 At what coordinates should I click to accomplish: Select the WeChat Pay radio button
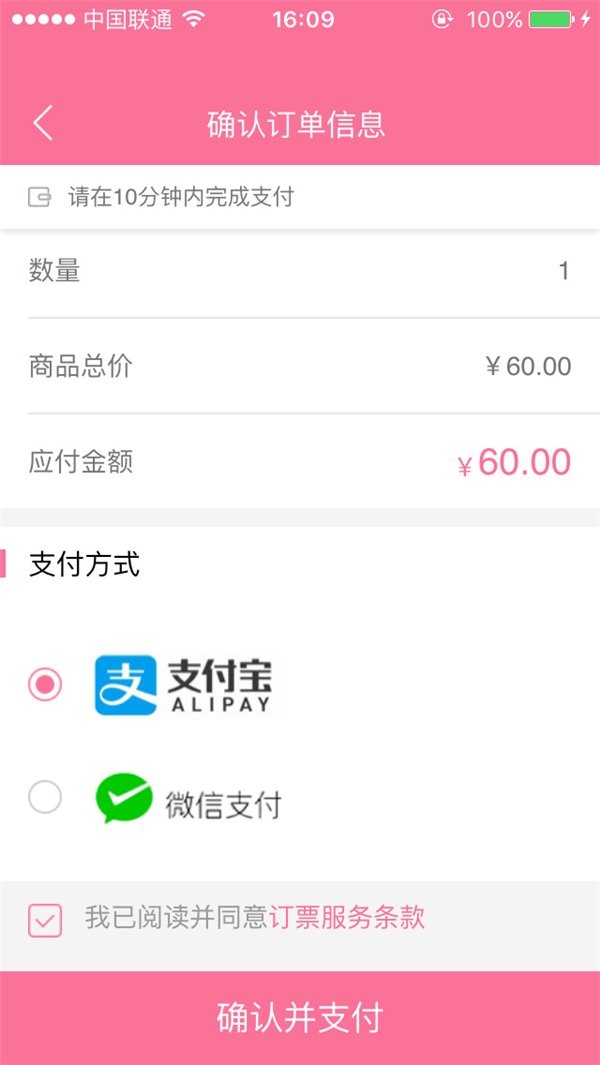45,798
